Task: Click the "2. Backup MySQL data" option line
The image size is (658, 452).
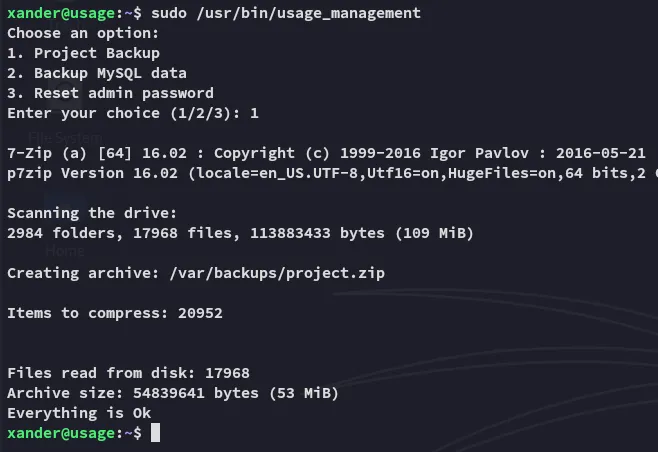Action: (96, 73)
